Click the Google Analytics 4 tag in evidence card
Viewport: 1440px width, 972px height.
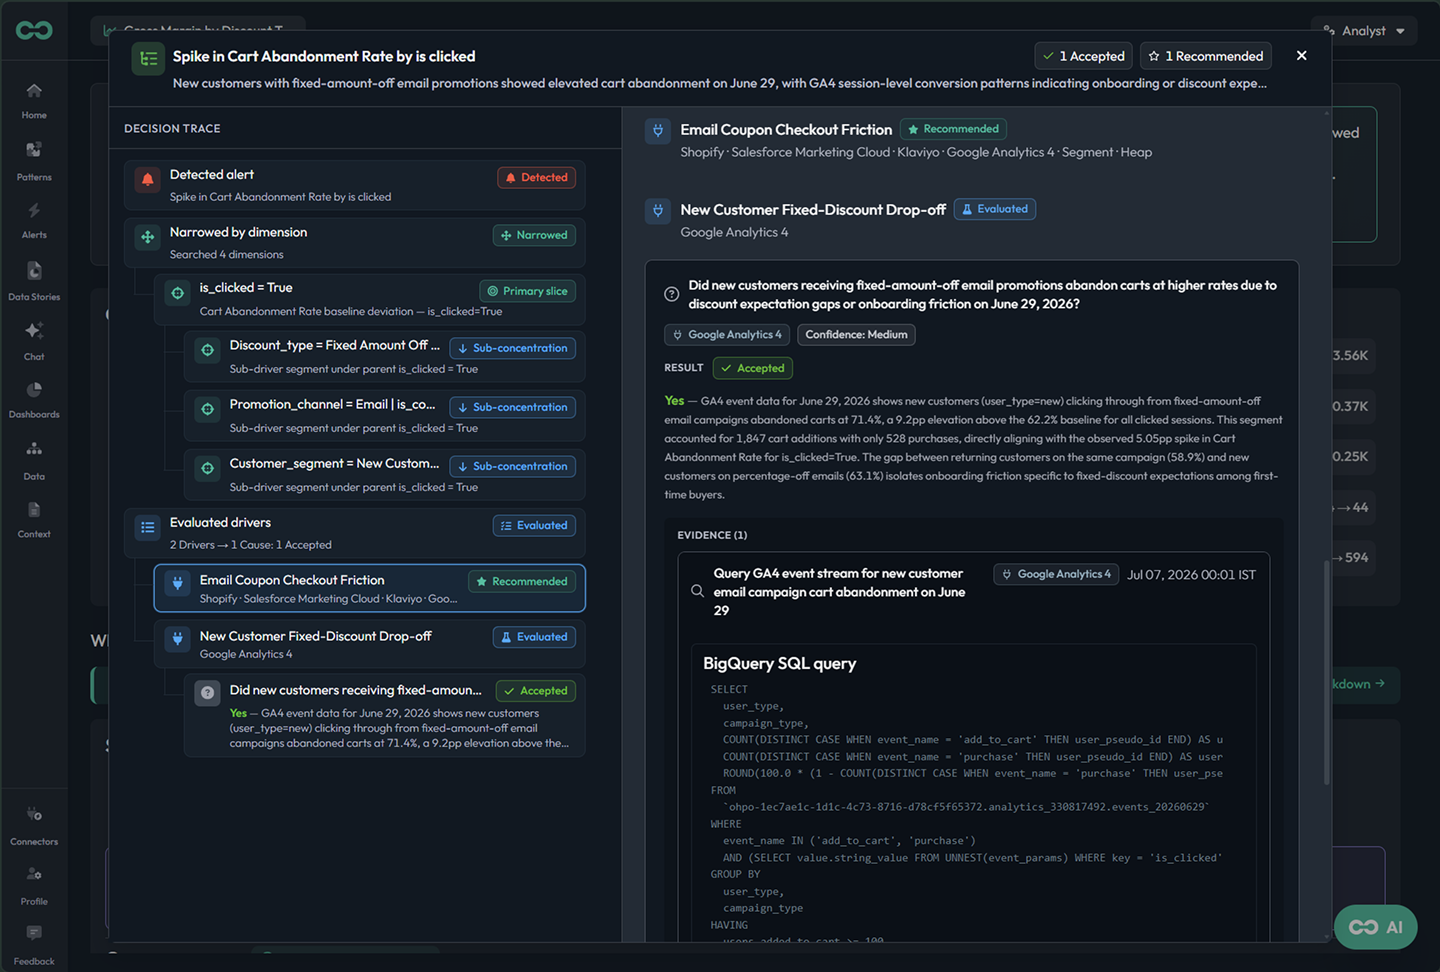click(x=1056, y=574)
